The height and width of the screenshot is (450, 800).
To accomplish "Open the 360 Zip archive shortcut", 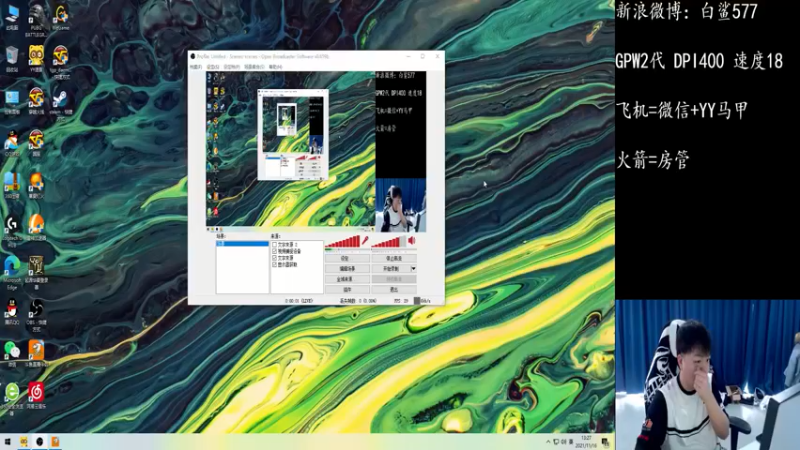I will (12, 185).
